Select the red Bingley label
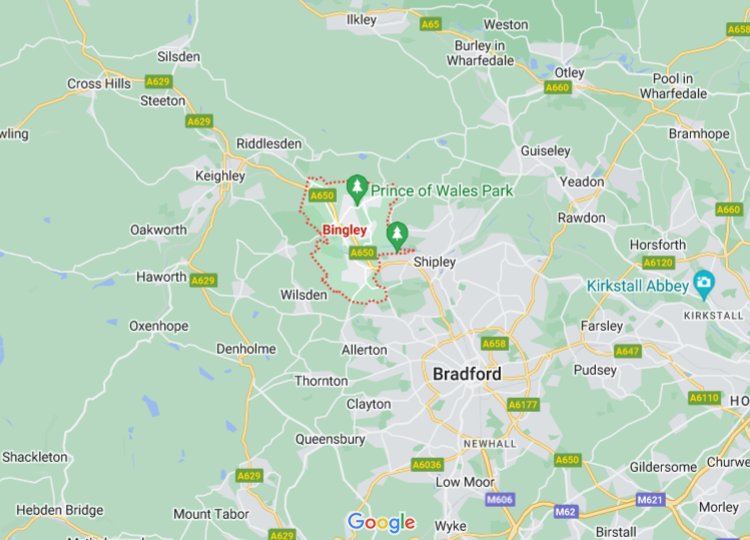Screen dimensions: 750x540 [344, 230]
